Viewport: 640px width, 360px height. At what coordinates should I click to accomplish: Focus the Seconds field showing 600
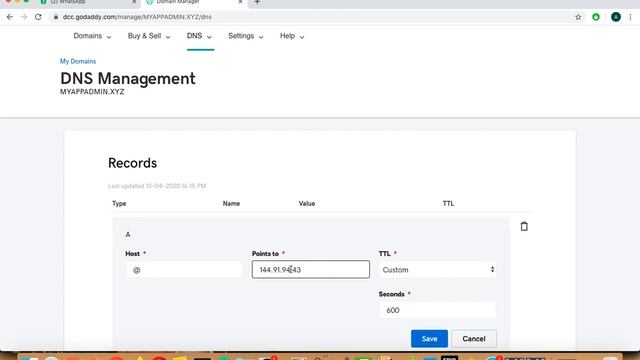(437, 310)
